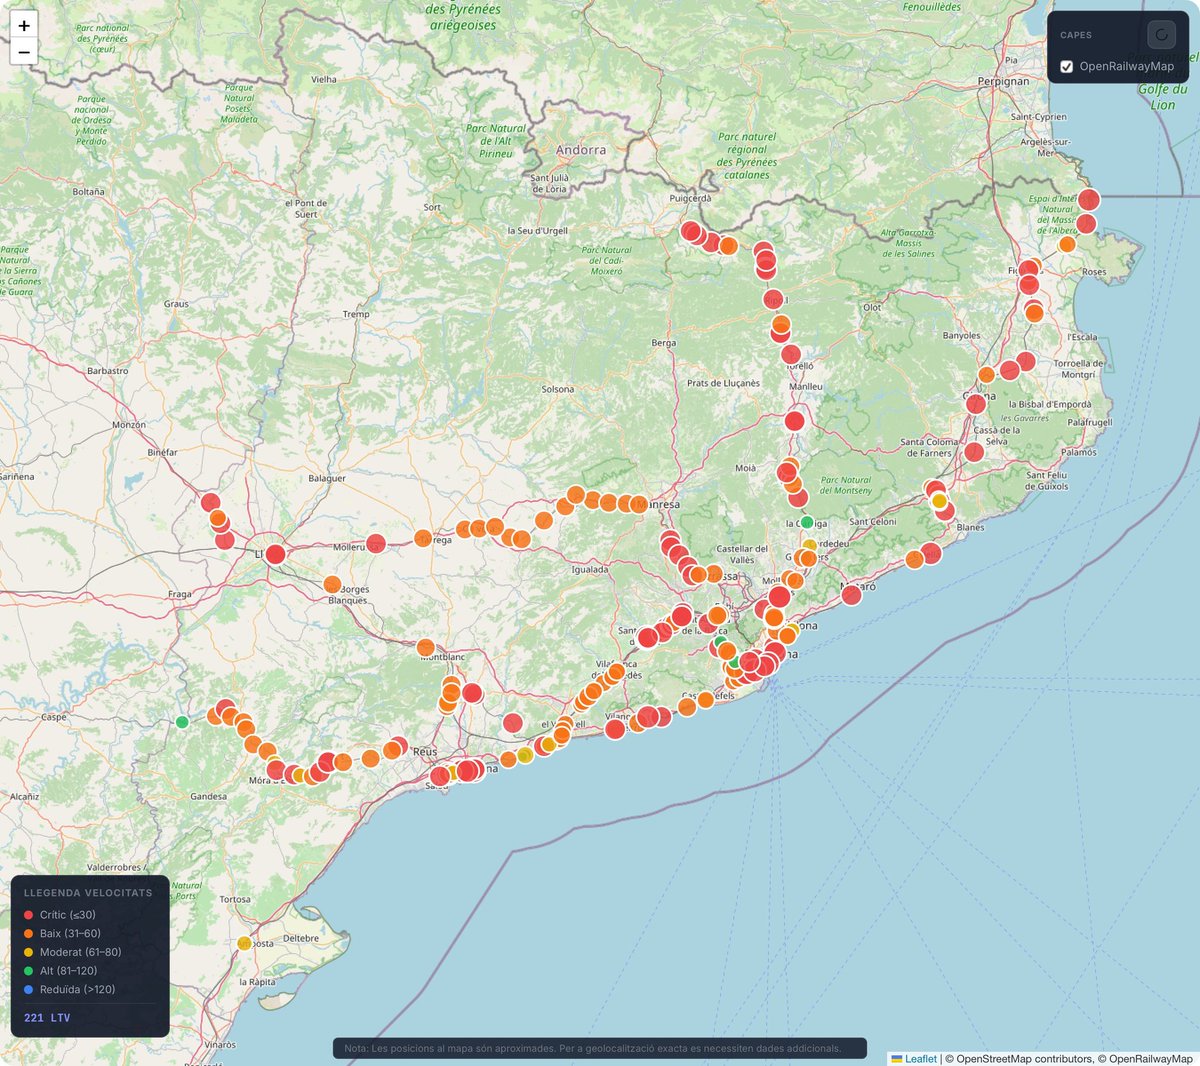Click the Perpignan city label
This screenshot has width=1200, height=1066.
click(1003, 81)
